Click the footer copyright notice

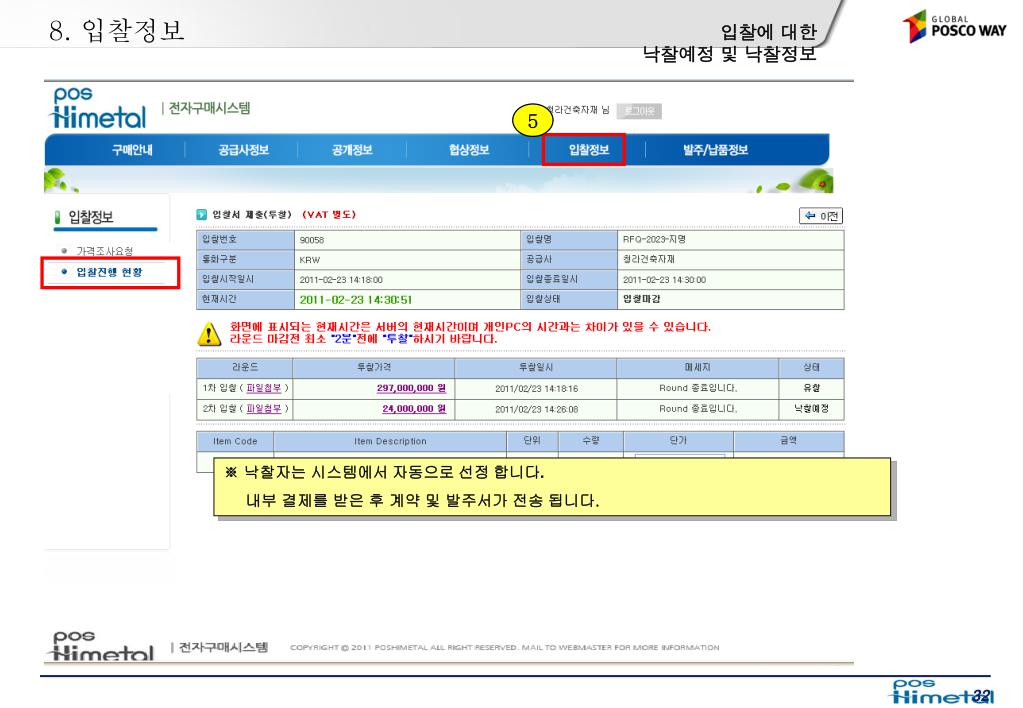pos(504,647)
